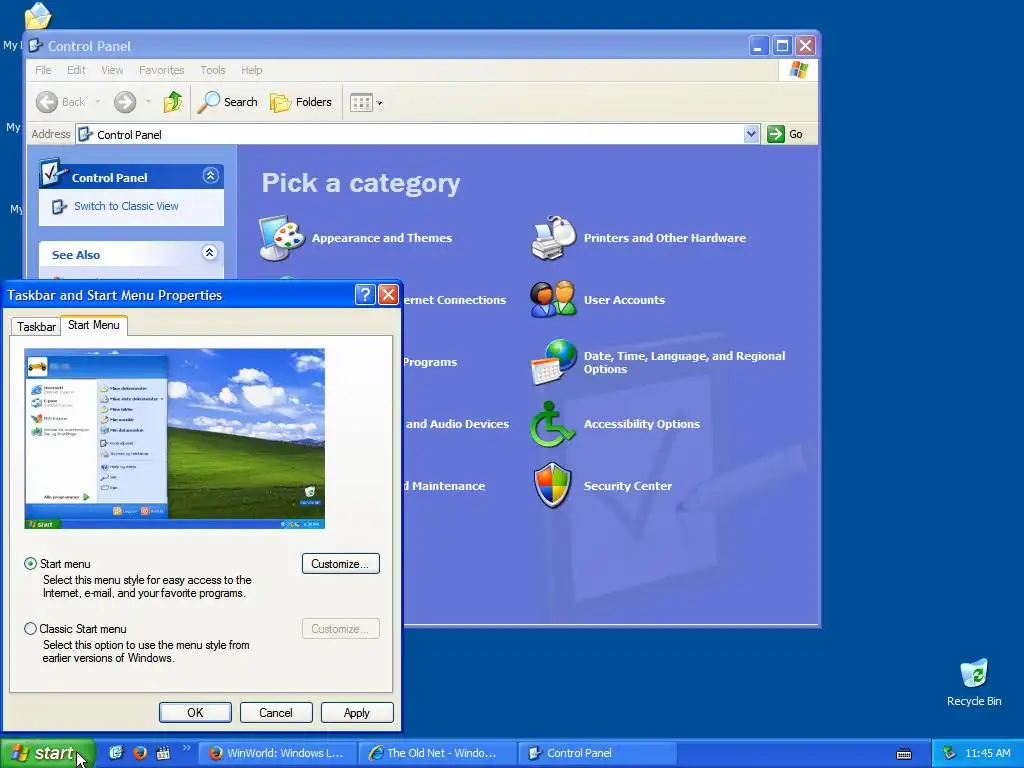Open the Edit menu

tap(76, 70)
